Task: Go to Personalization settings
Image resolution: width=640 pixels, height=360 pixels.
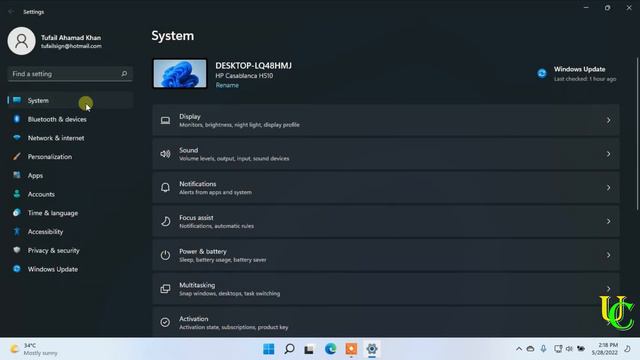Action: click(x=70, y=157)
